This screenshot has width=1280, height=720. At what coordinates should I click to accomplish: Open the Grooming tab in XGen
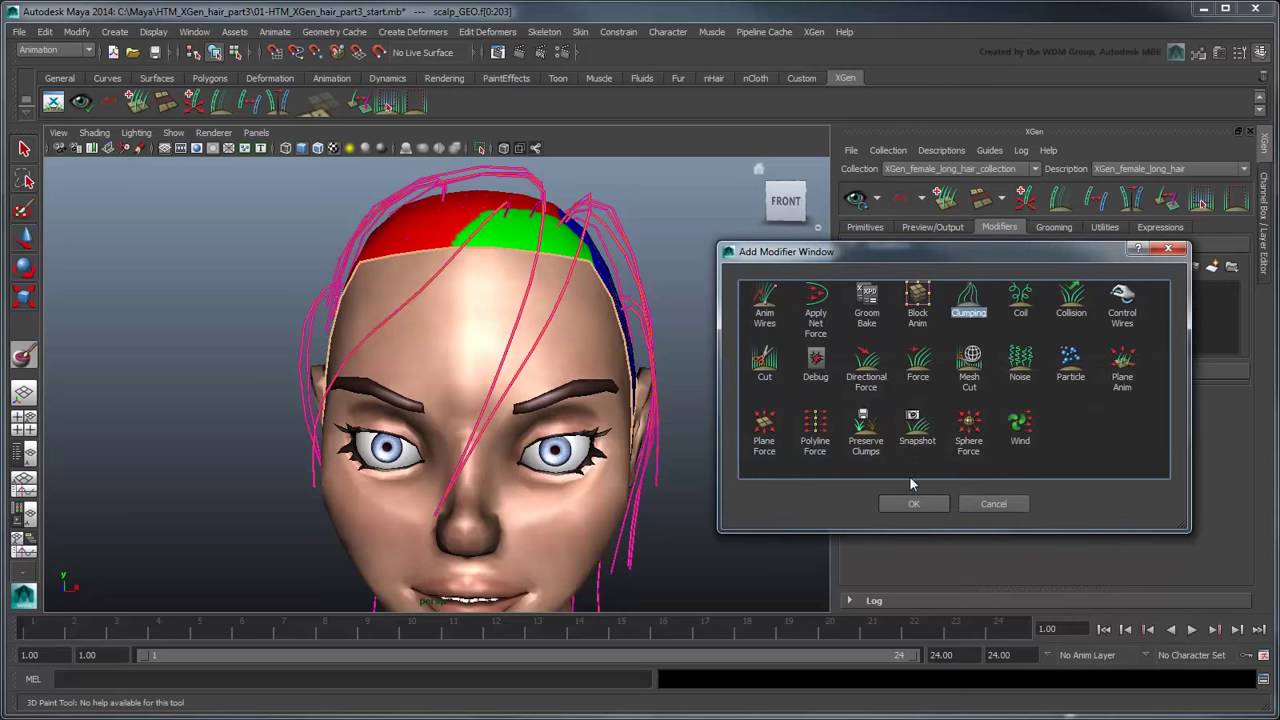click(1053, 227)
